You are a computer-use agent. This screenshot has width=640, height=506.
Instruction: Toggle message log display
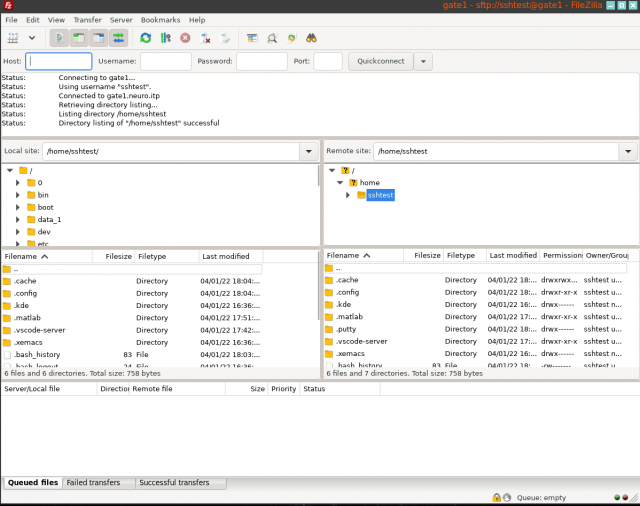[59, 38]
